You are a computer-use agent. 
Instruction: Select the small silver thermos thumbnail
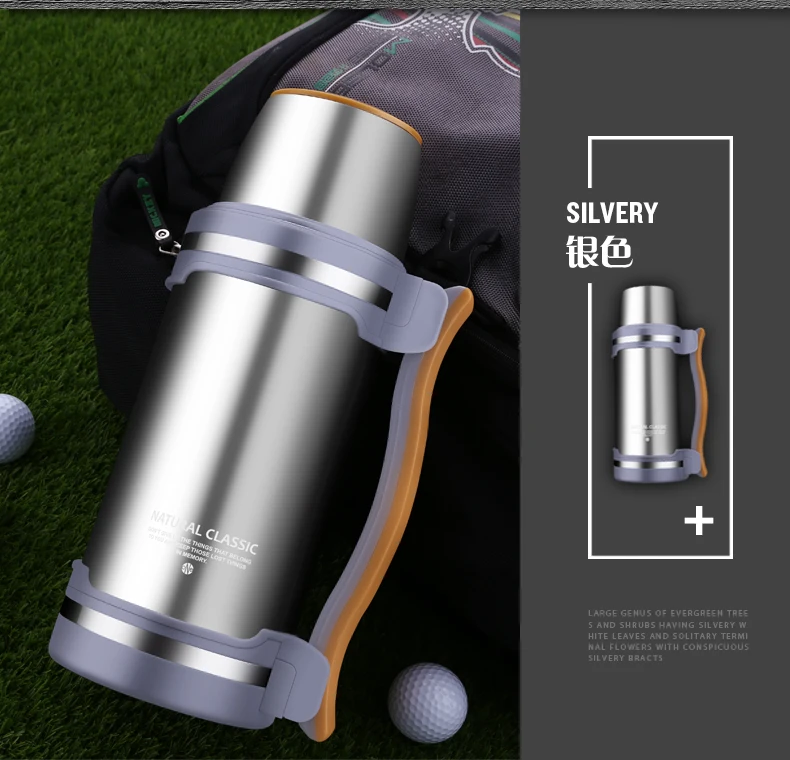(x=659, y=385)
